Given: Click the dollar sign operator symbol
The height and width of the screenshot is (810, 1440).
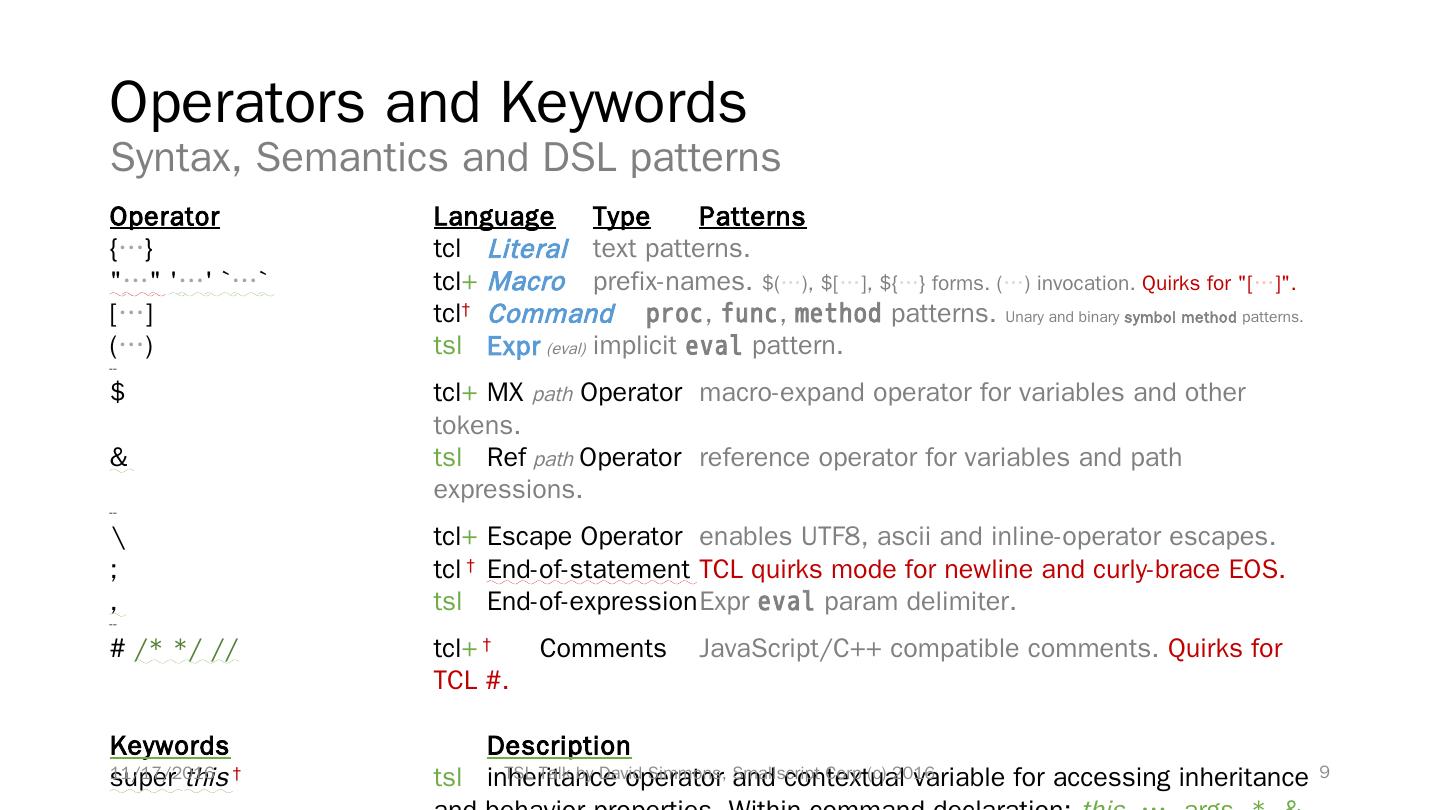Looking at the screenshot, I should tap(118, 392).
